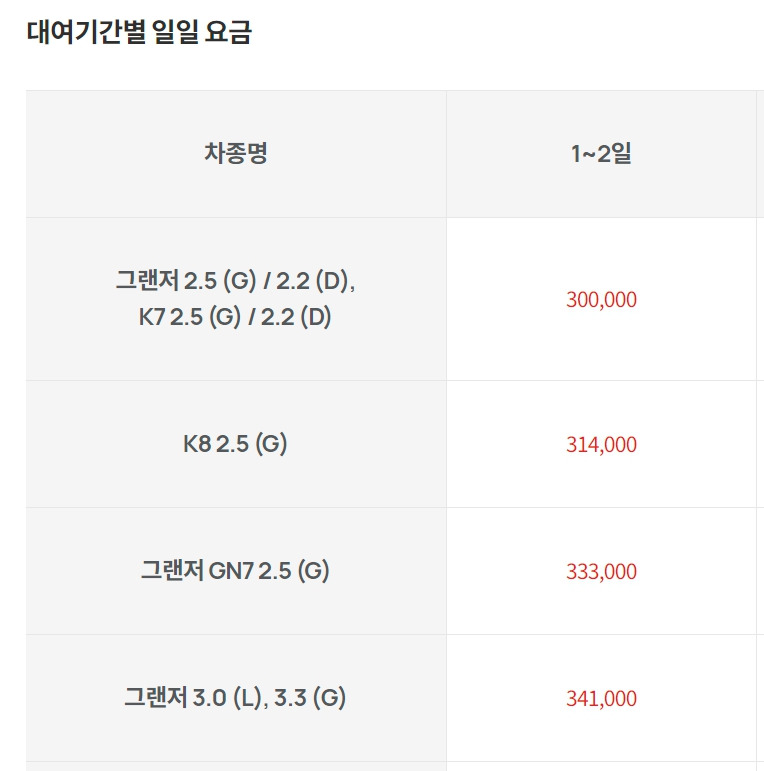Screen dimensions: 764x771
Task: Click the K8 text in the second row
Action: (197, 445)
